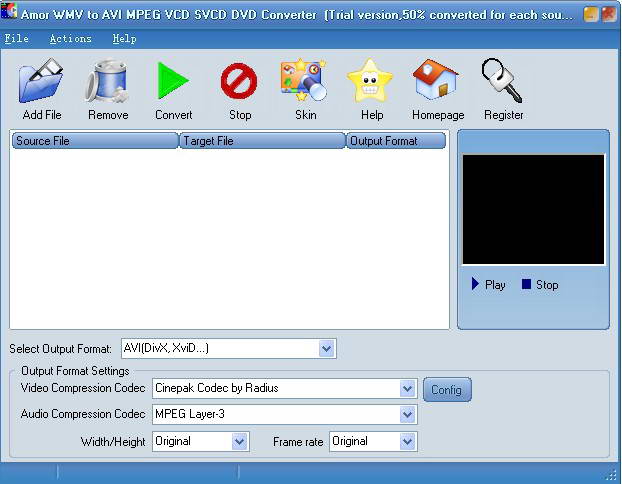The height and width of the screenshot is (484, 622).
Task: Click the star Help icon
Action: tap(370, 81)
